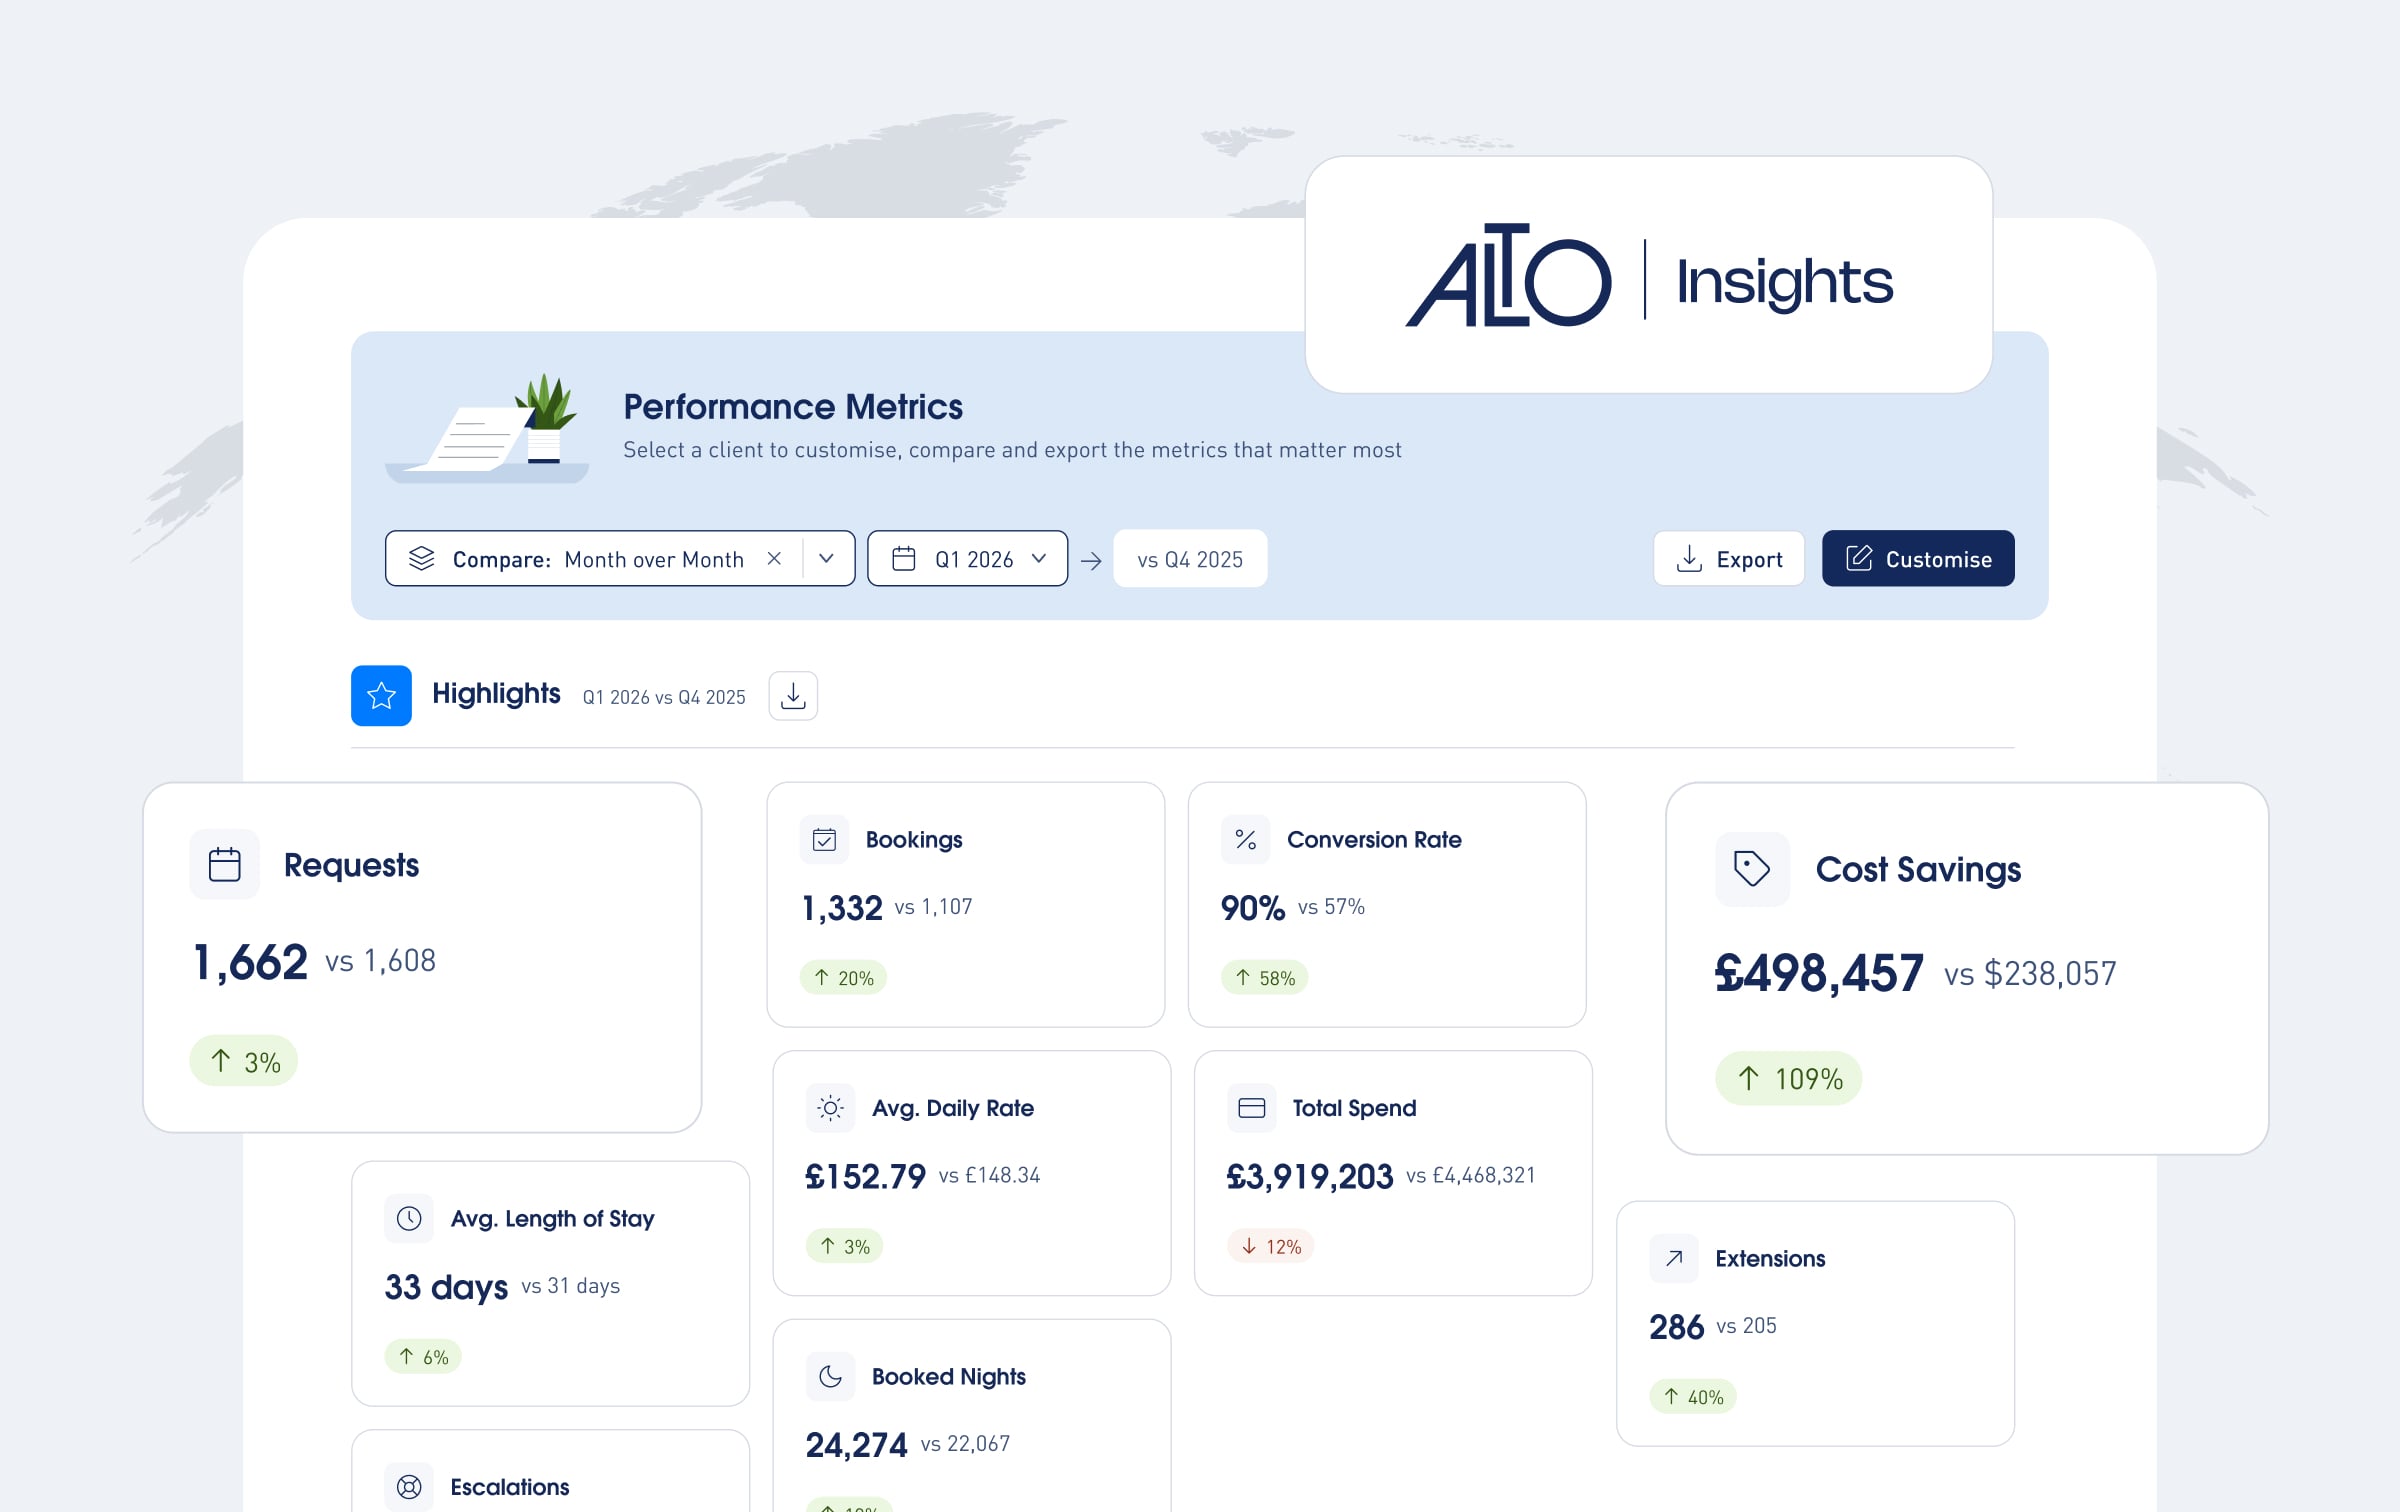Click the vs Q4 2025 comparison field
Viewport: 2400px width, 1512px height.
1190,558
